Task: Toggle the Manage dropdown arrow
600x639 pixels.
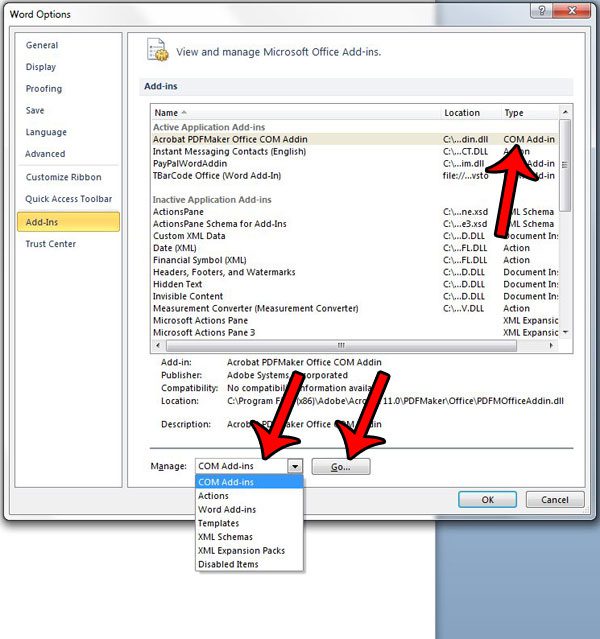Action: pyautogui.click(x=295, y=466)
